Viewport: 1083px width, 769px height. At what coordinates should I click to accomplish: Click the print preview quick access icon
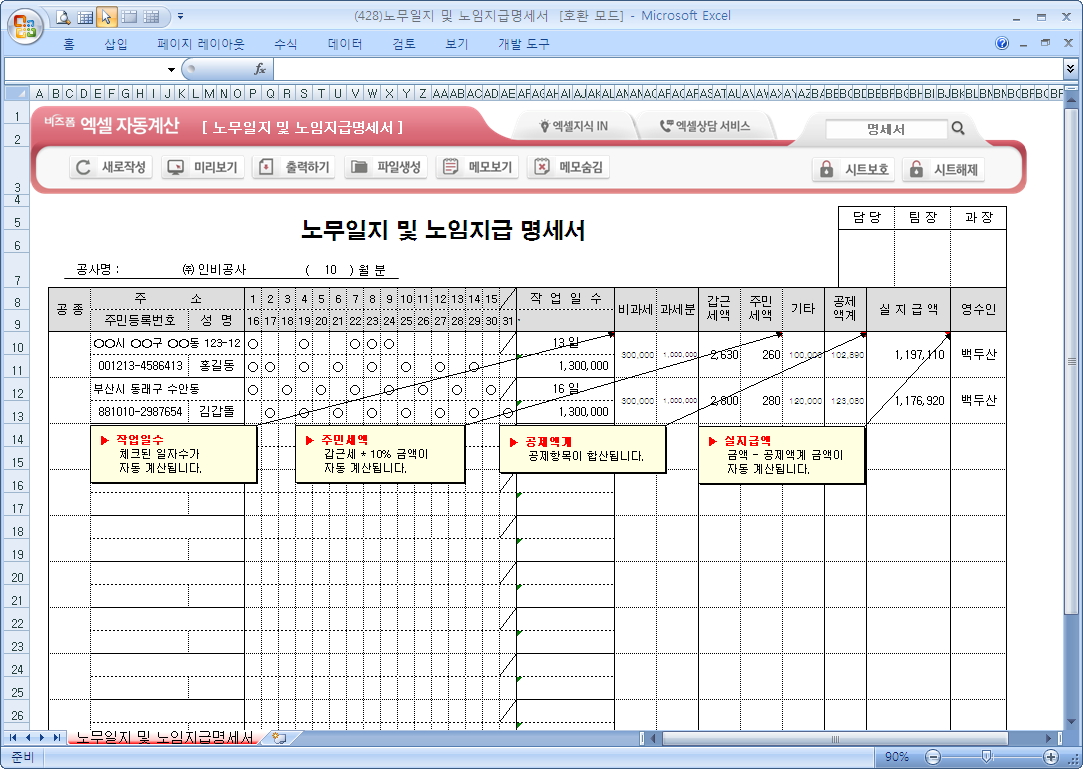63,16
